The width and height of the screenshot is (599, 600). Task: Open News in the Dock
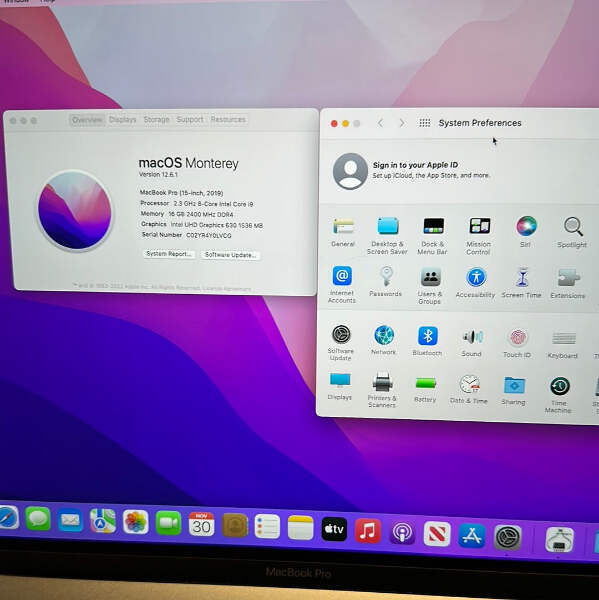[x=437, y=534]
